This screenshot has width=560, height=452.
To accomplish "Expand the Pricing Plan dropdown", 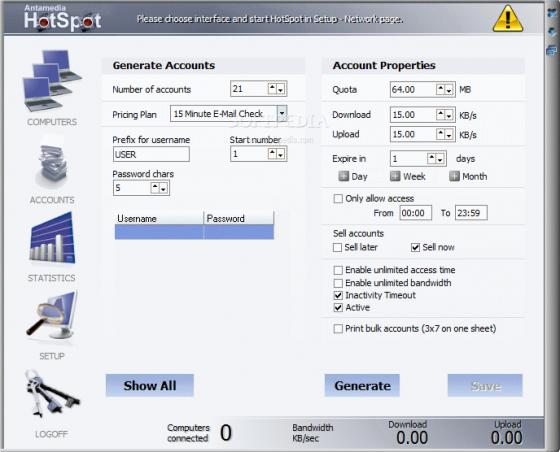I will point(282,114).
